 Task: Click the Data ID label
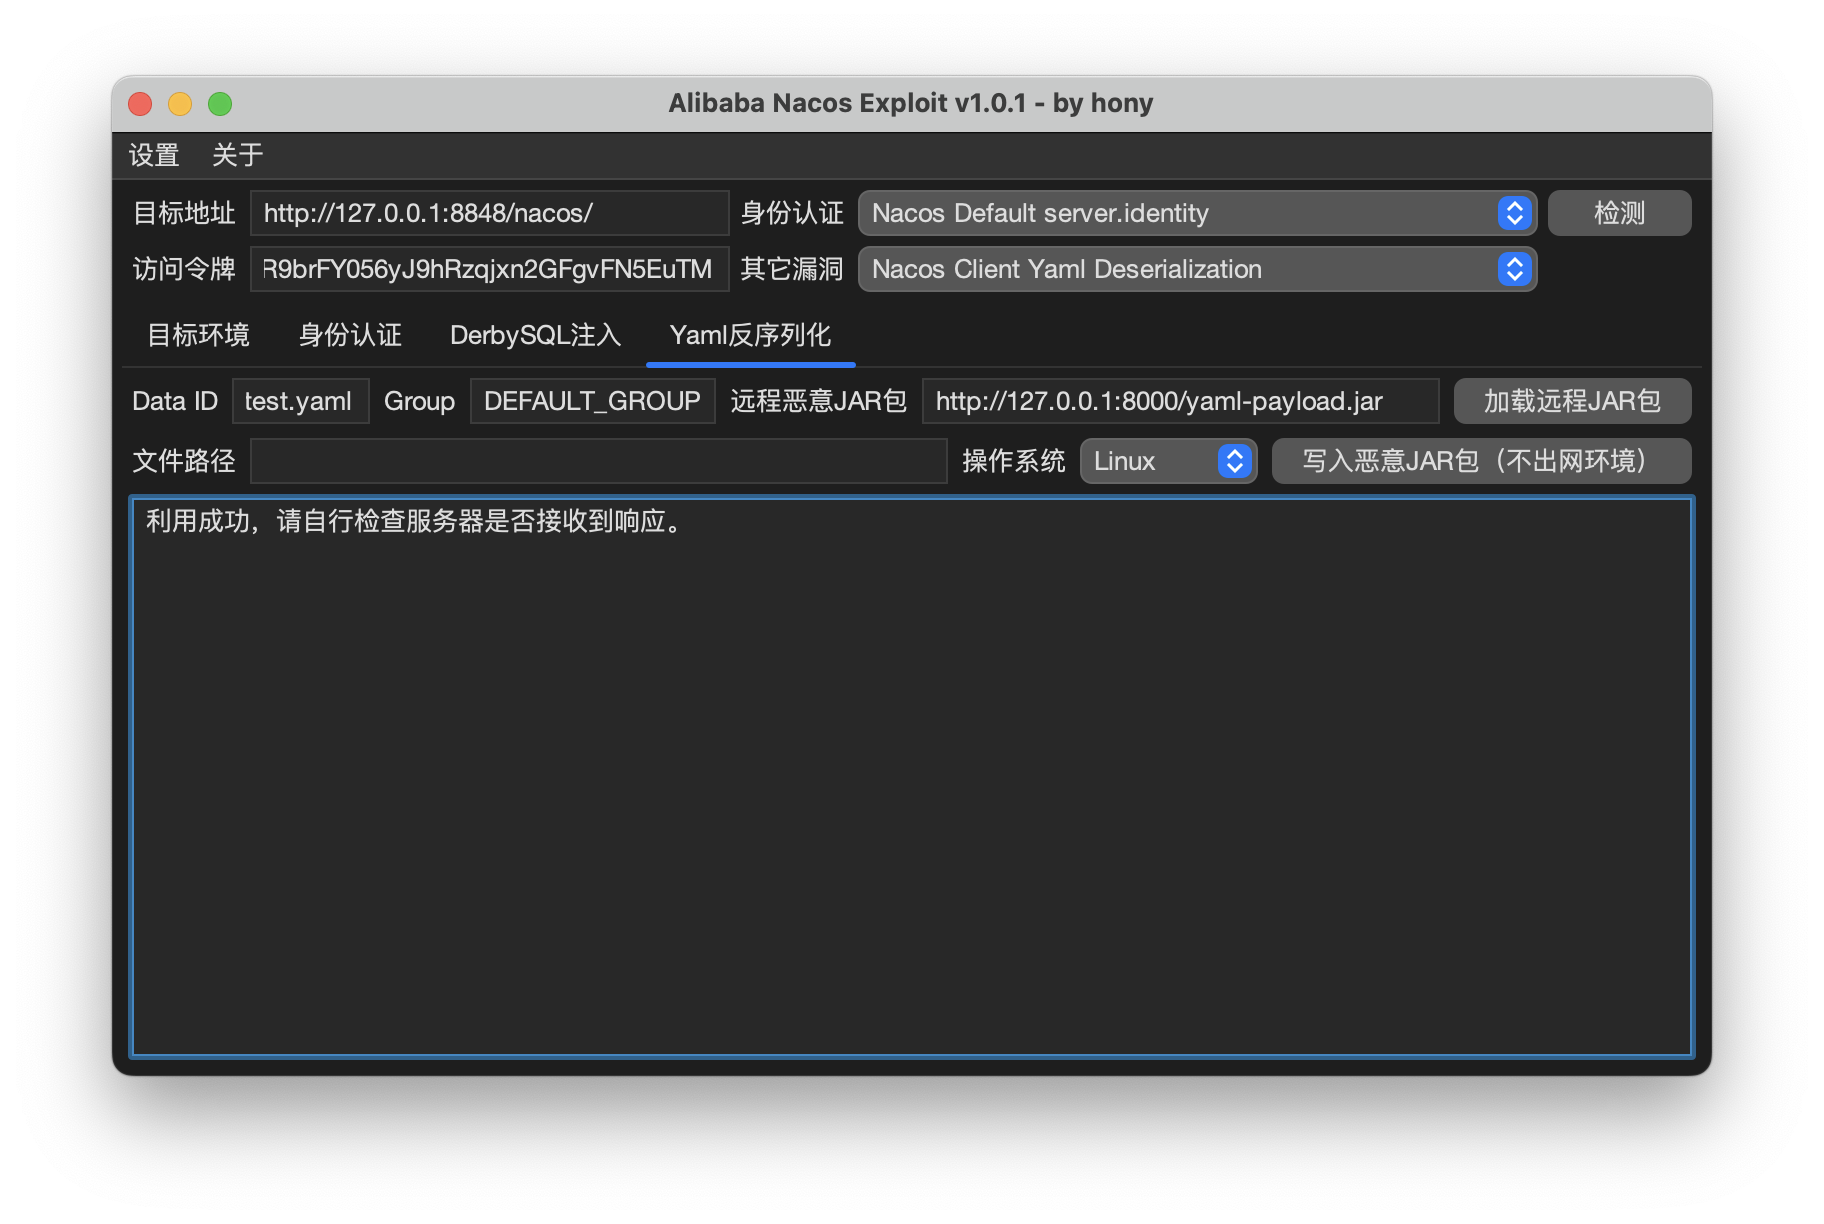175,401
